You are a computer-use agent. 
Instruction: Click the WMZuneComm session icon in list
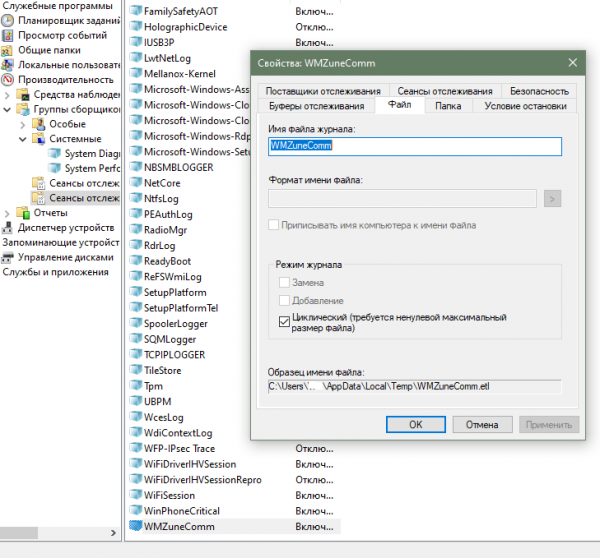click(136, 526)
